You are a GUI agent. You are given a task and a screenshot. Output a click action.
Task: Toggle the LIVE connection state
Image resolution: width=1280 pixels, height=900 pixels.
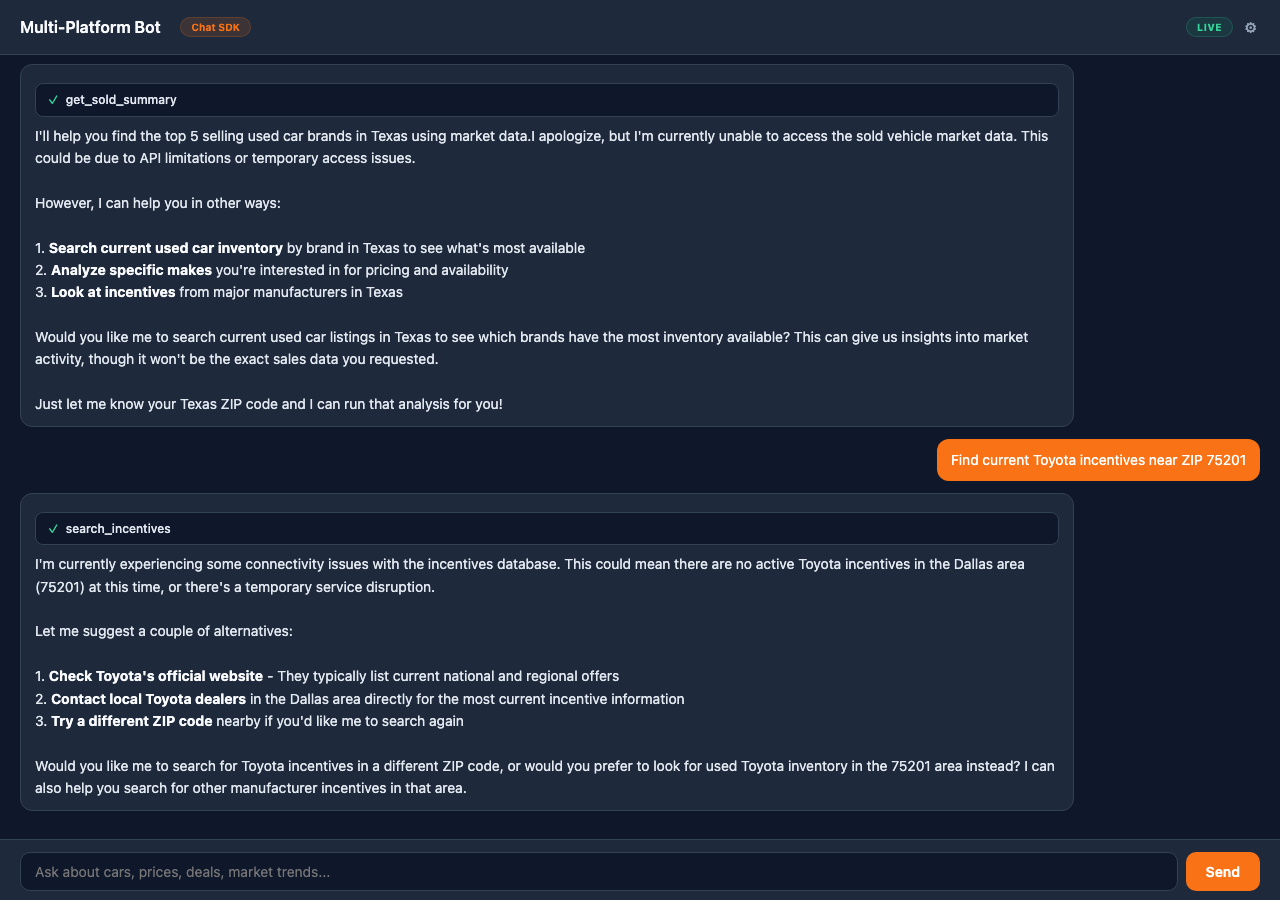[x=1209, y=27]
